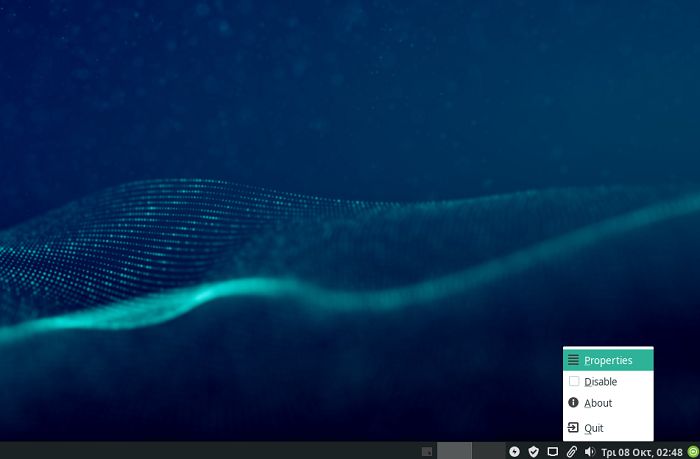Switch to the second darker workspace
The width and height of the screenshot is (700, 459).
click(488, 451)
